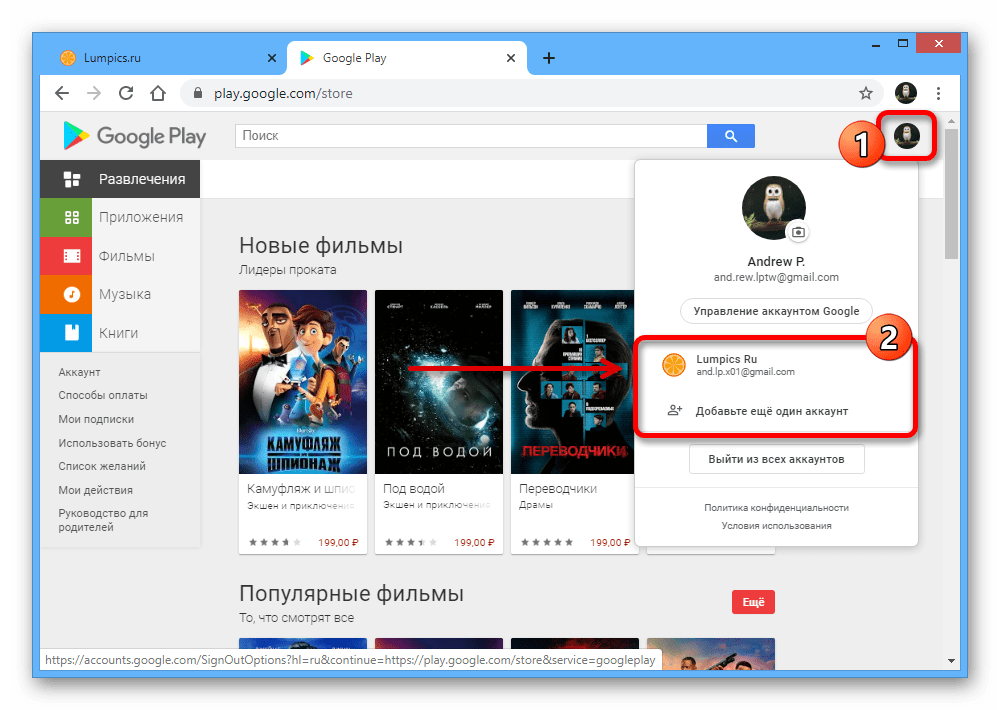Open the Под водой movie poster
This screenshot has height=710, width=1000.
point(439,382)
